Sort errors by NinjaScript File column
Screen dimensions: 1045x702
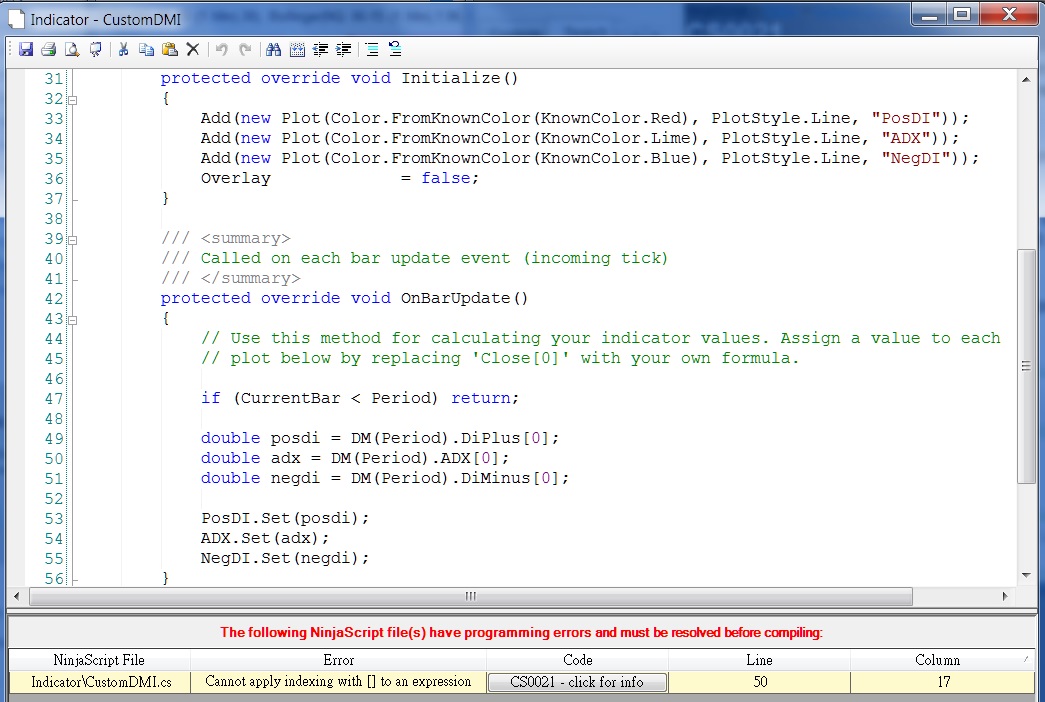click(x=99, y=660)
